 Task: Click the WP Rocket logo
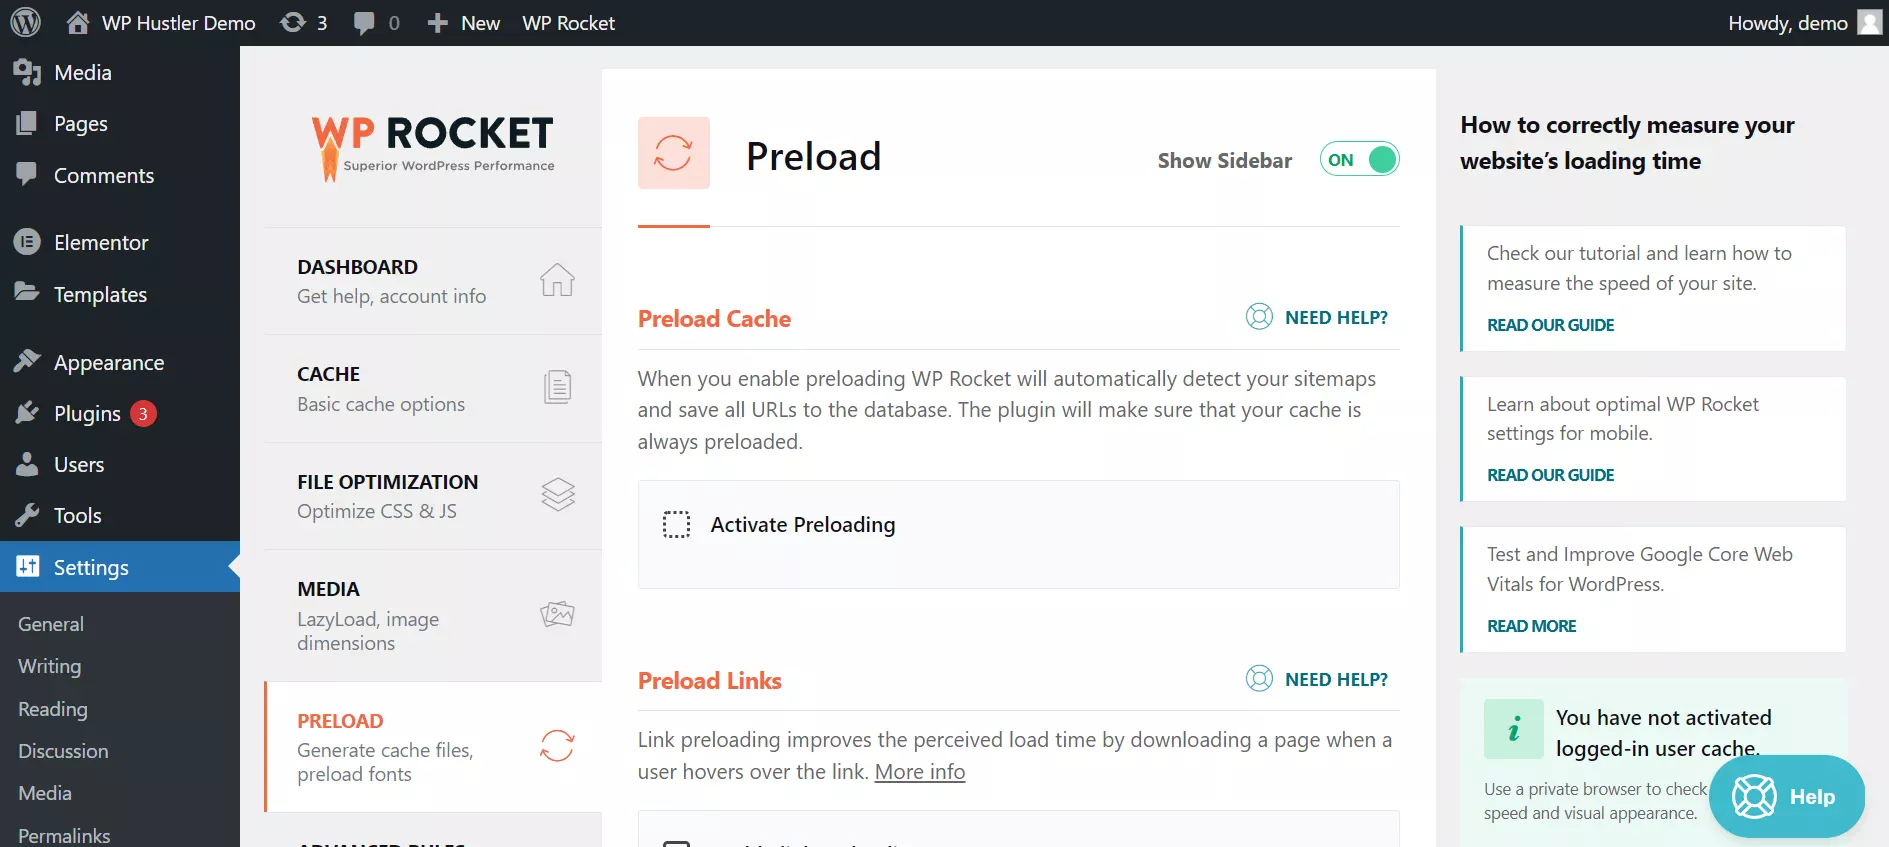[x=431, y=143]
